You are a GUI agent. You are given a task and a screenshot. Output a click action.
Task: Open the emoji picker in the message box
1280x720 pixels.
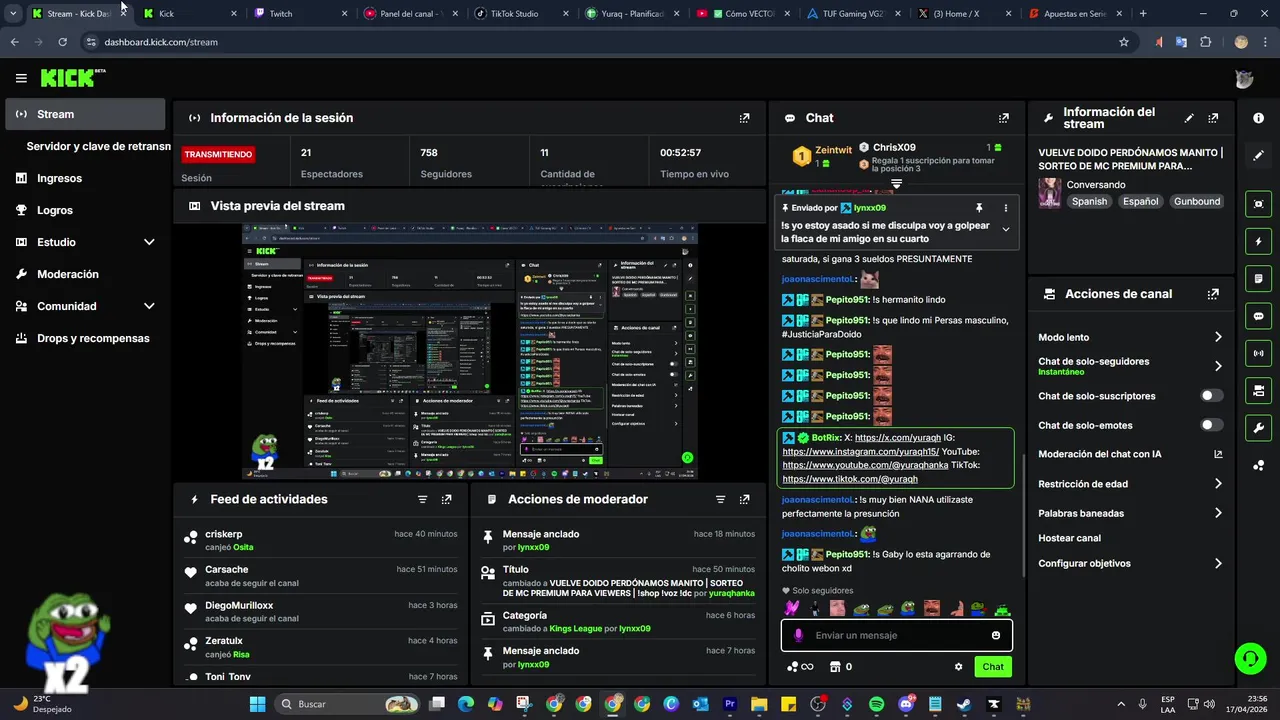click(996, 635)
